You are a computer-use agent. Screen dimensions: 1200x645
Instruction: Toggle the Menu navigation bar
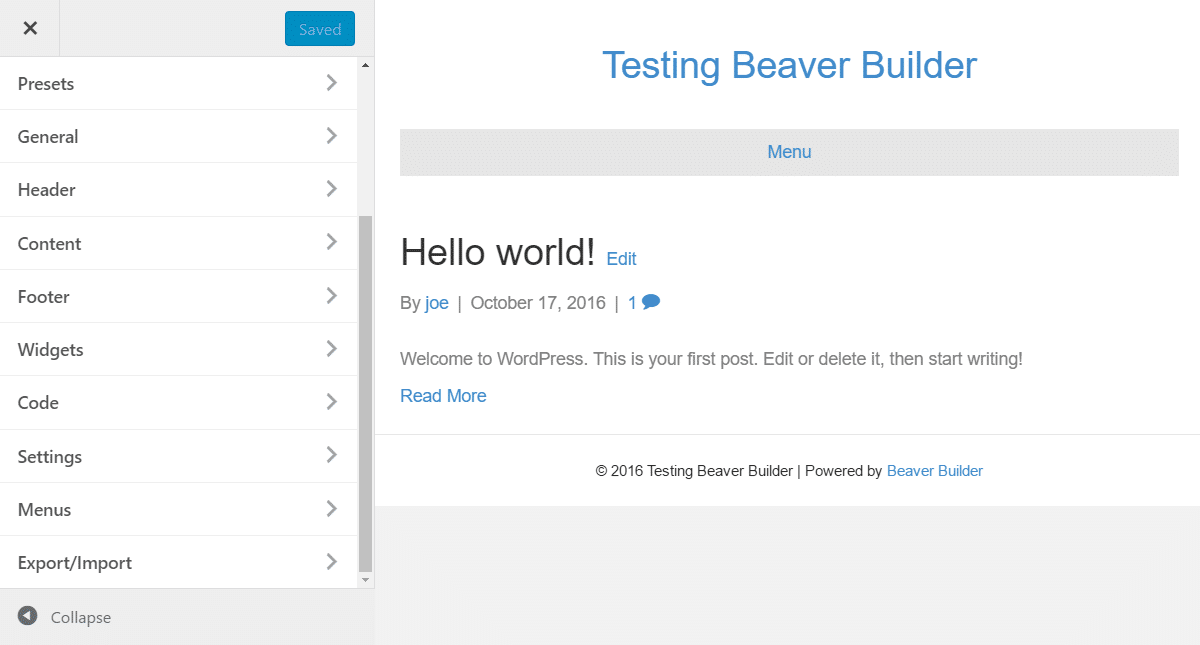coord(789,152)
